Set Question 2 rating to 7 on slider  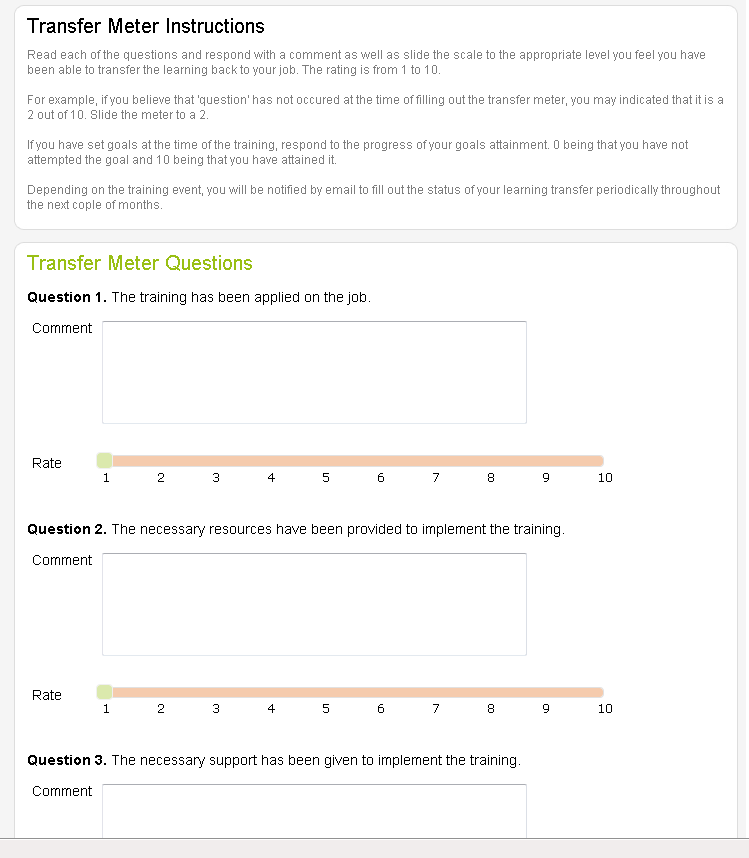point(435,692)
